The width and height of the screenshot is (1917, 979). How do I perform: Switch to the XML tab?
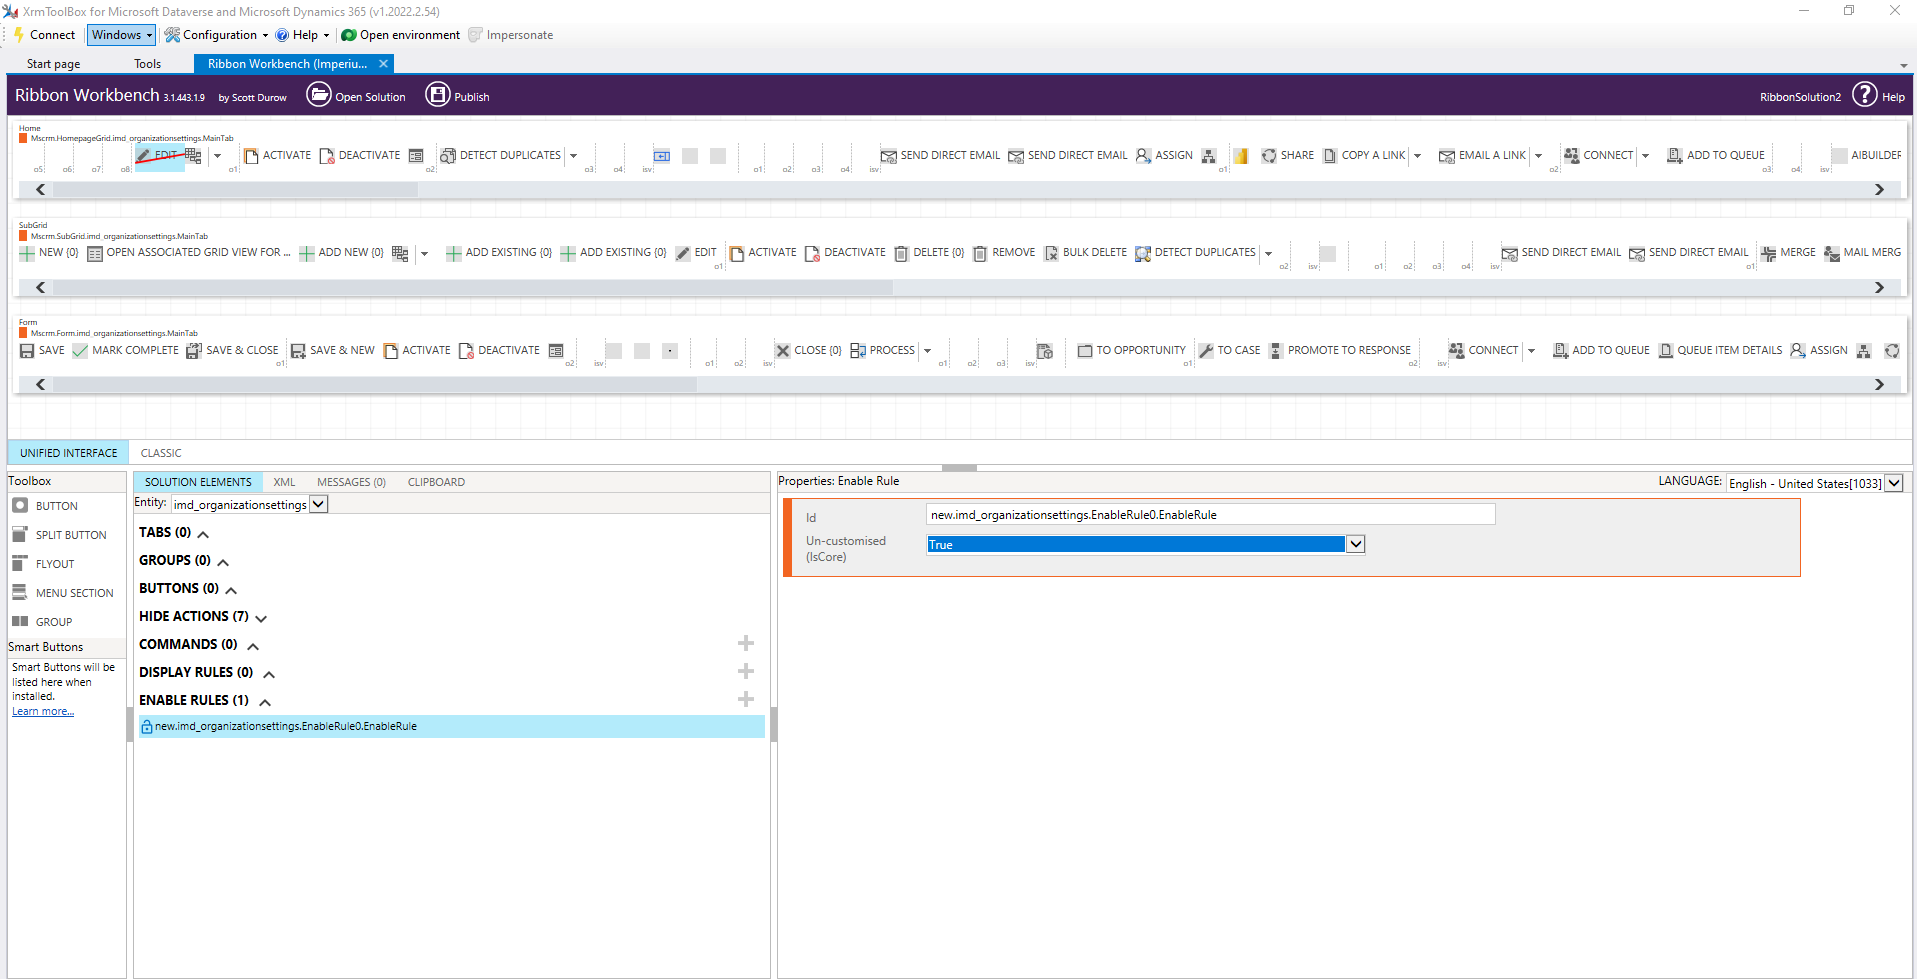click(x=284, y=482)
